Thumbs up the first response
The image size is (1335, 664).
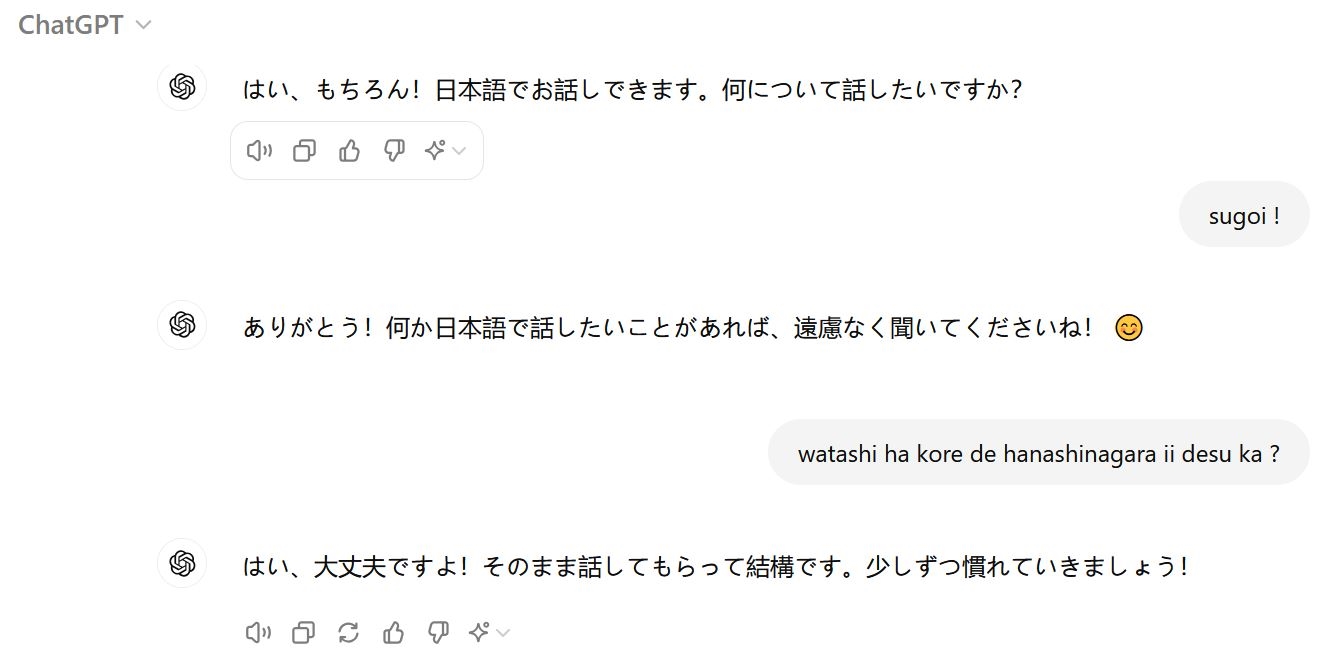[349, 151]
